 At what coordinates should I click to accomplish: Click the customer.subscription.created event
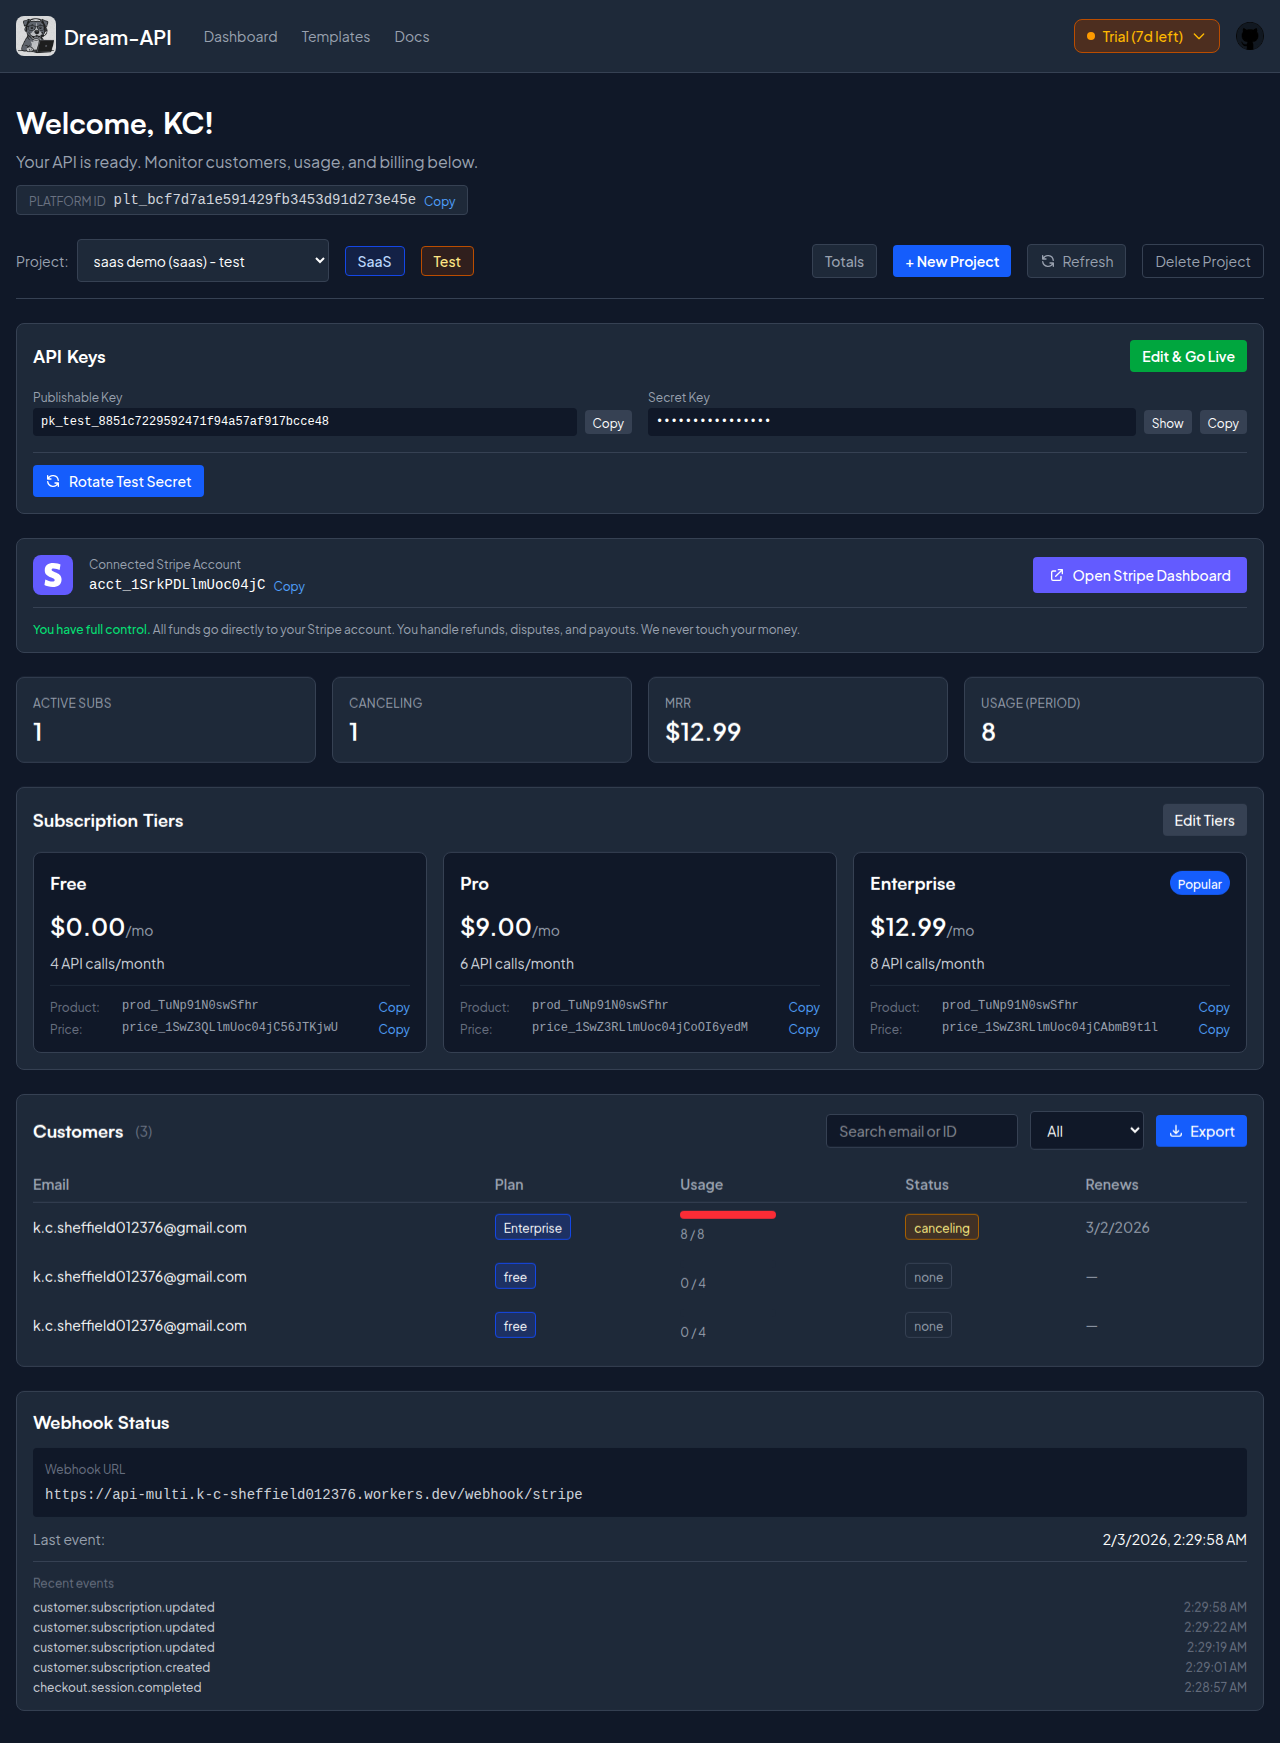(x=122, y=1667)
